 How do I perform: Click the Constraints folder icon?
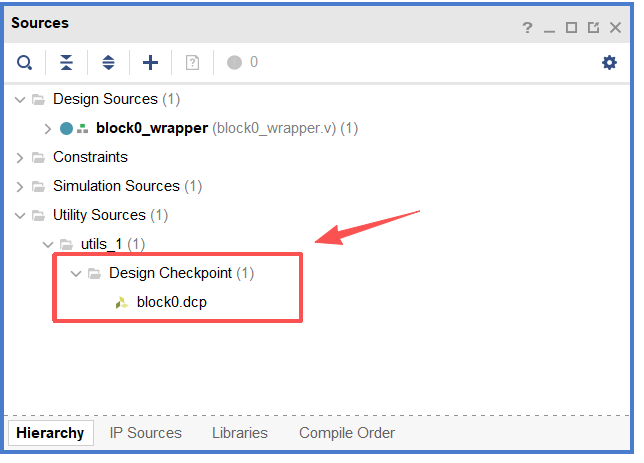coord(38,157)
